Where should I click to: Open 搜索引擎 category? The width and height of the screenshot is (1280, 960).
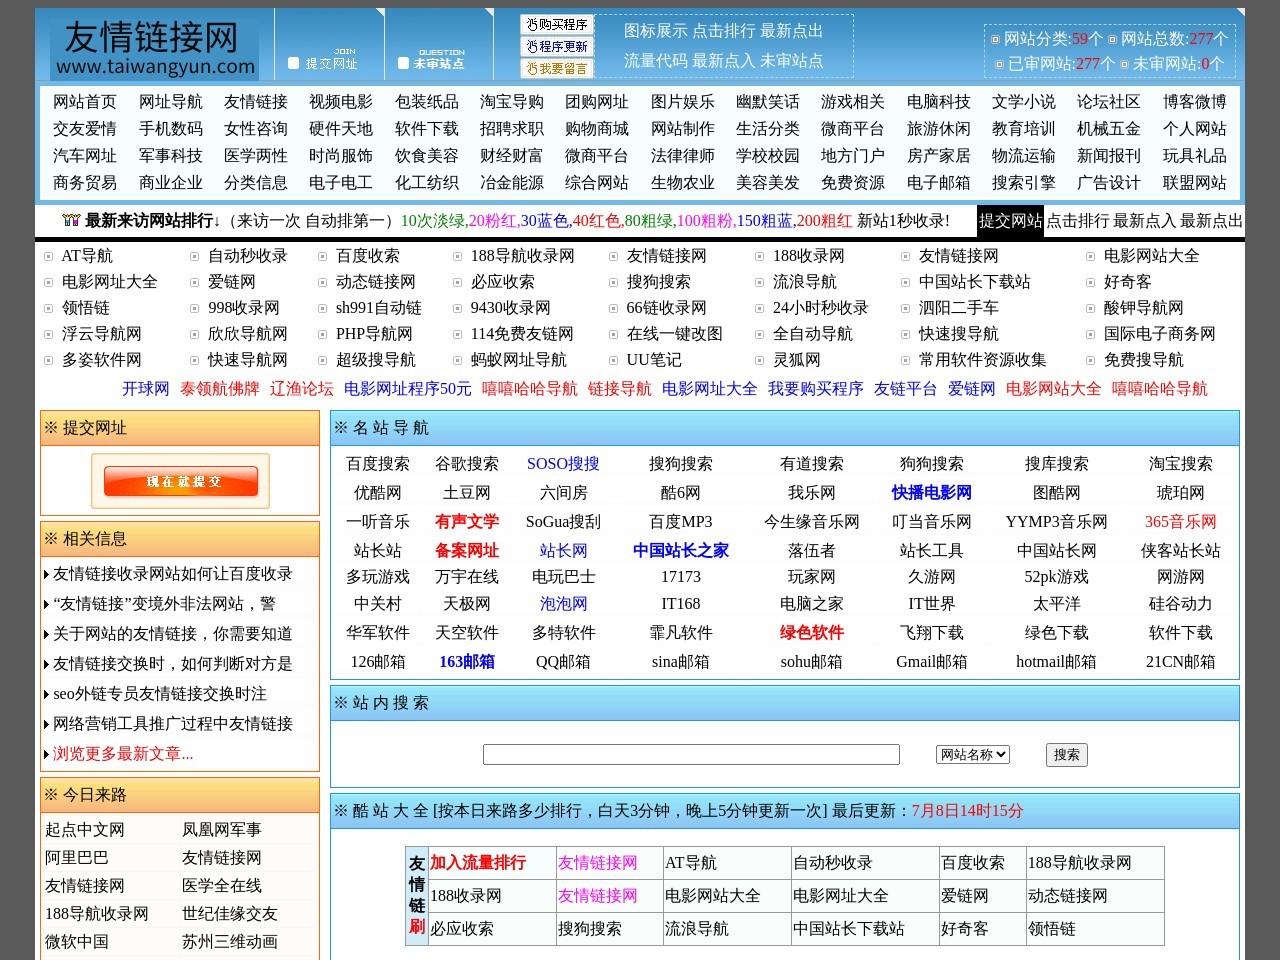tap(1024, 183)
